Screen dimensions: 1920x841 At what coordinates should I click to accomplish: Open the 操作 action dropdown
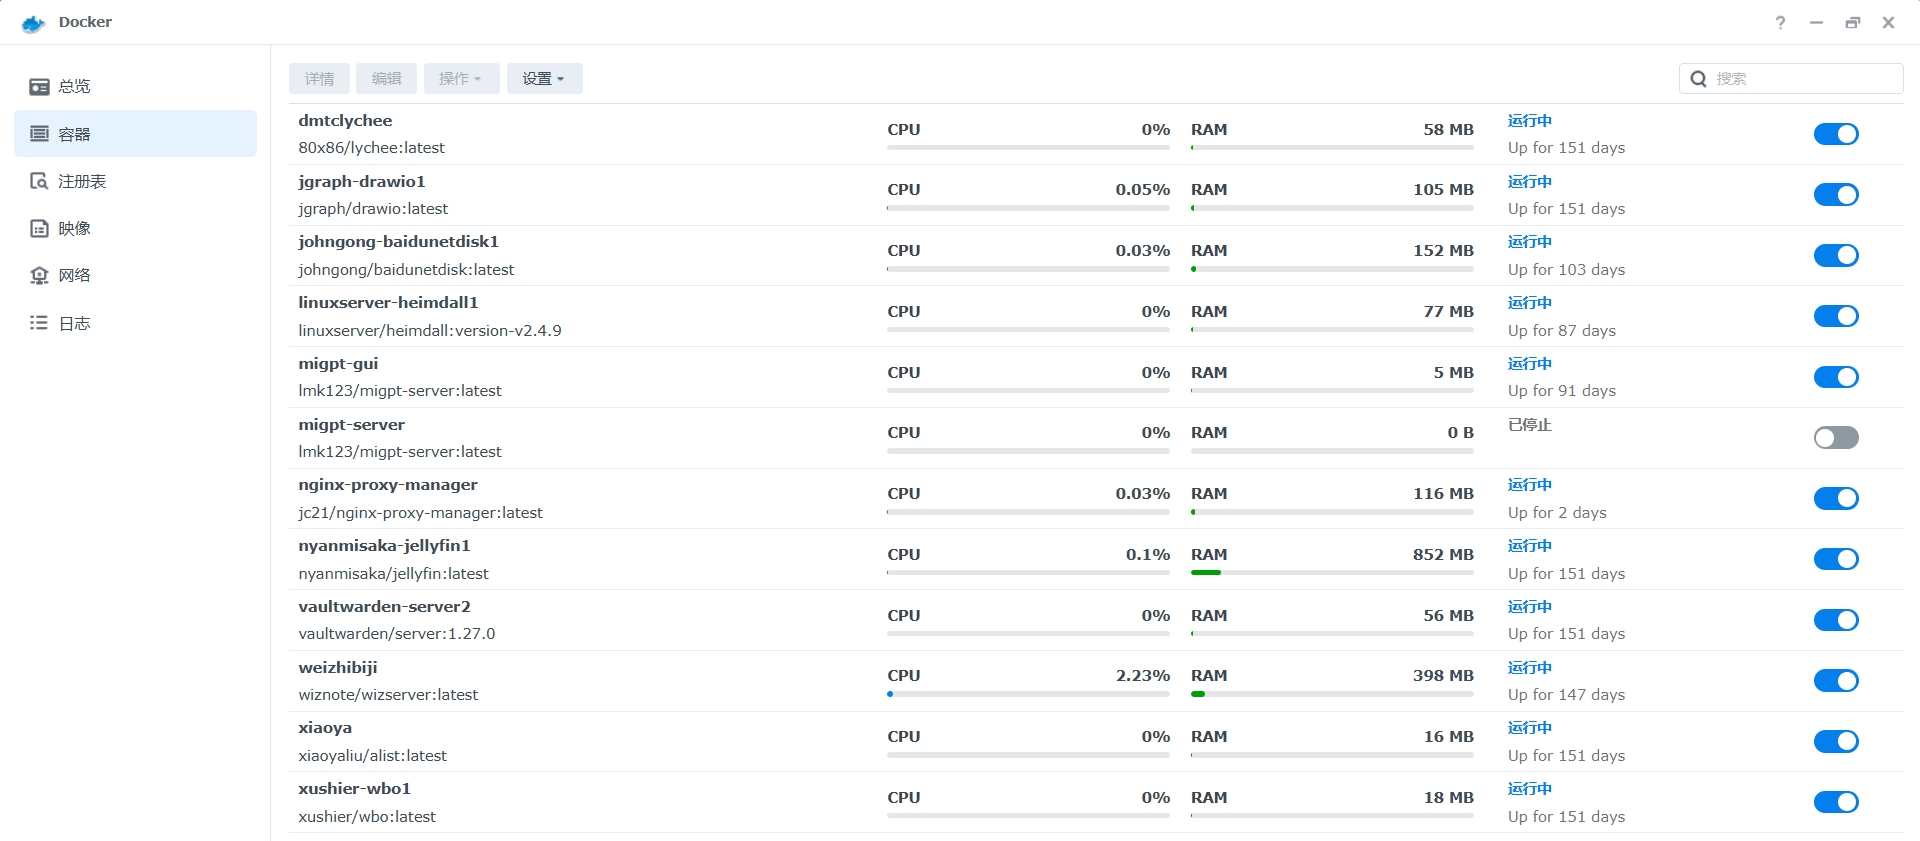461,78
